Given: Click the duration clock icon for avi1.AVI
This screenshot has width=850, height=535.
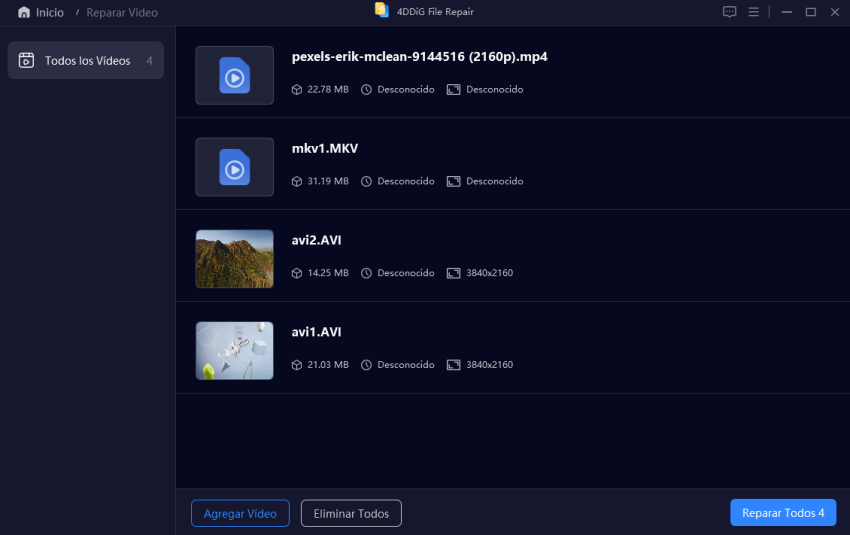Looking at the screenshot, I should [366, 365].
